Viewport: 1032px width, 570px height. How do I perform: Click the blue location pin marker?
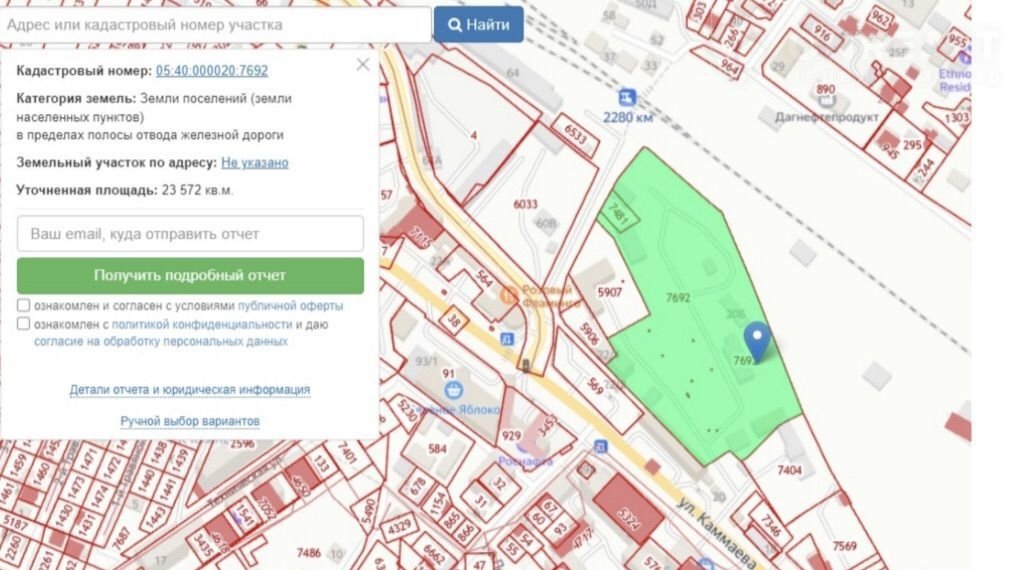(x=759, y=340)
